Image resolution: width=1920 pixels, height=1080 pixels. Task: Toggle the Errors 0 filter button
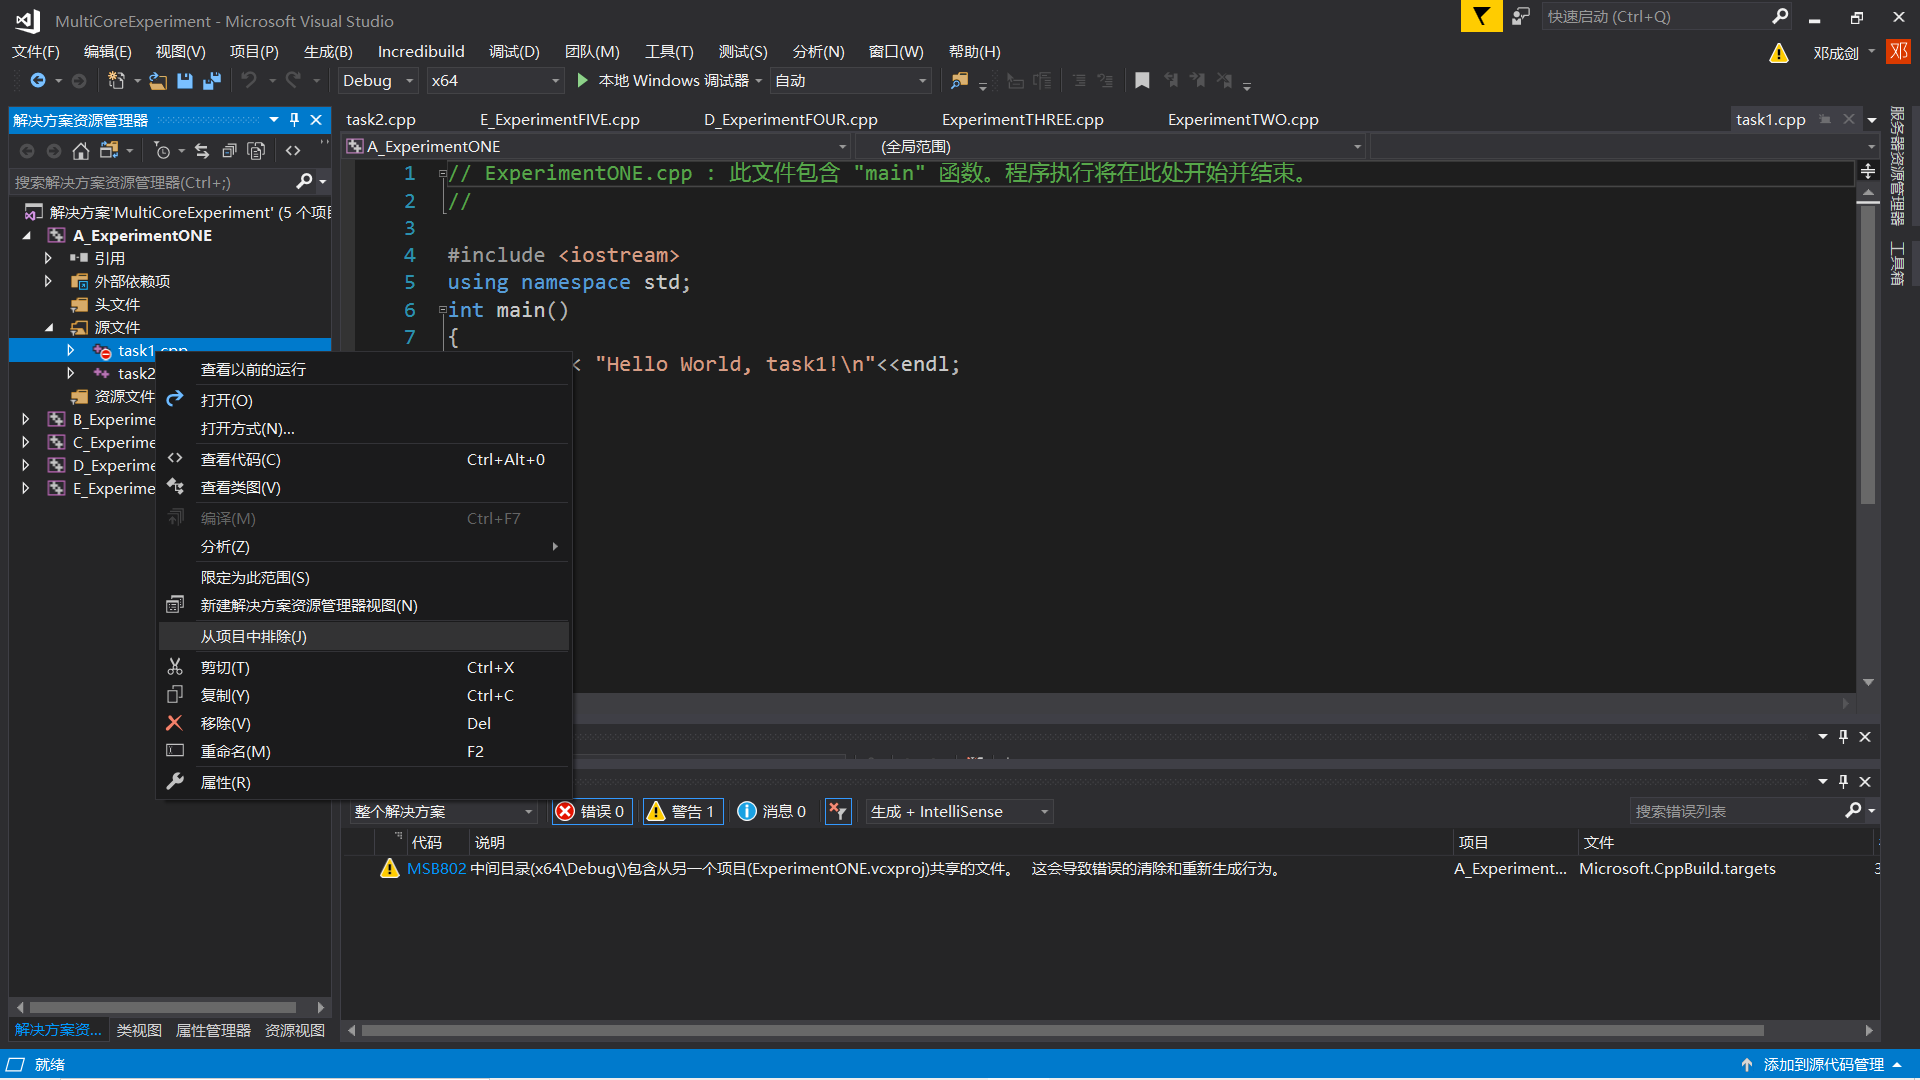tap(592, 811)
